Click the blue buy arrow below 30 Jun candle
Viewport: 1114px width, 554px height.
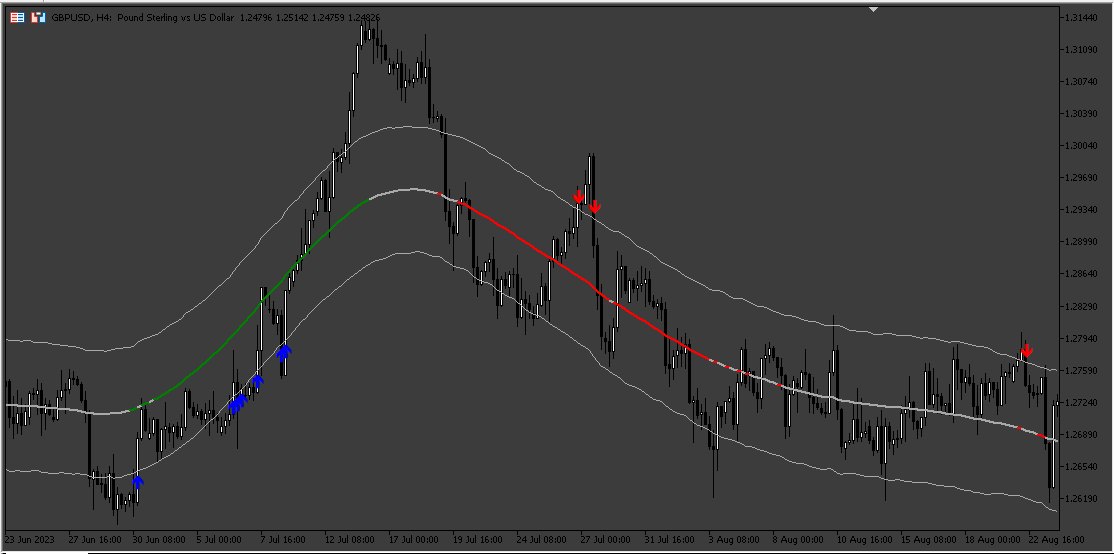[138, 483]
